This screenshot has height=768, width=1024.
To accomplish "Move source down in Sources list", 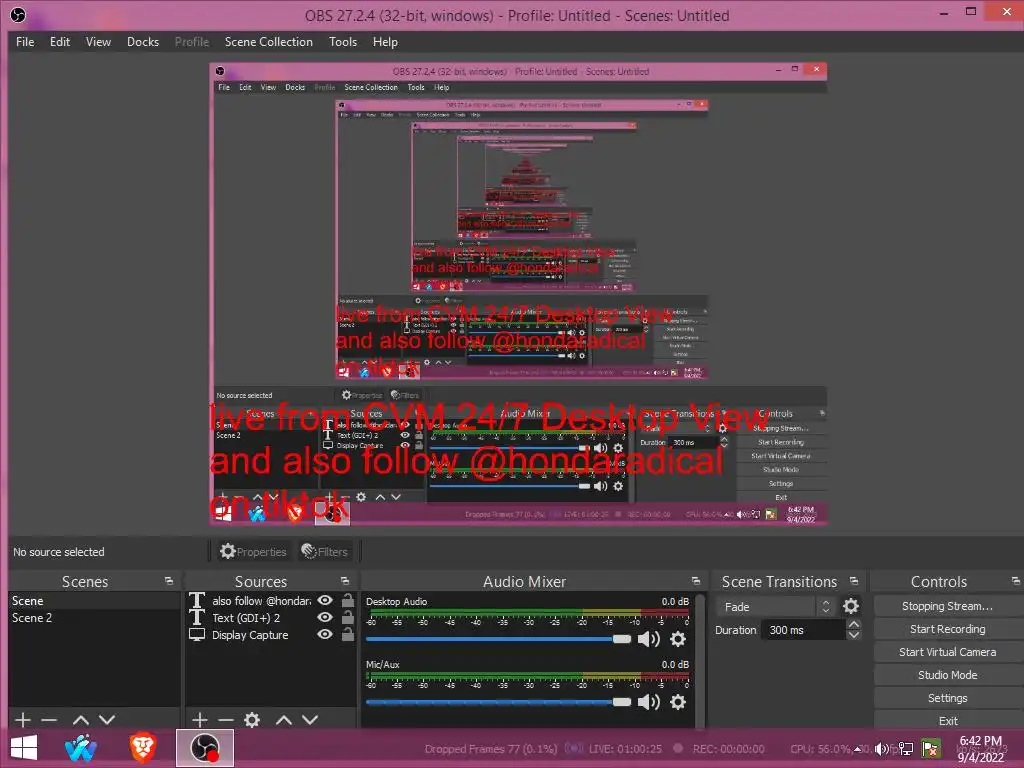I will (310, 720).
